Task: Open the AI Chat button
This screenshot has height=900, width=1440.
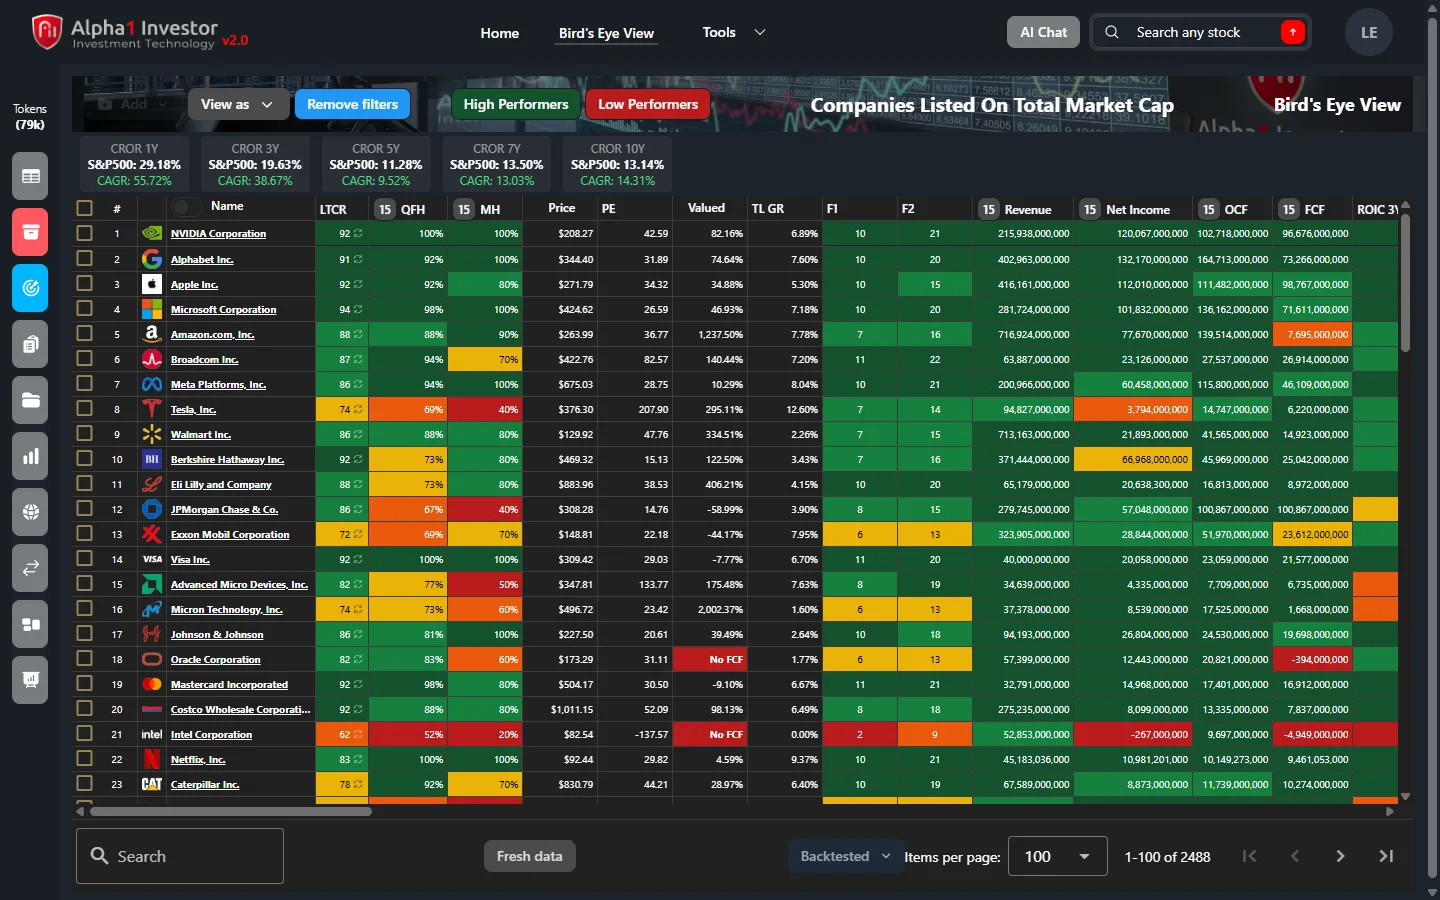Action: 1043,32
